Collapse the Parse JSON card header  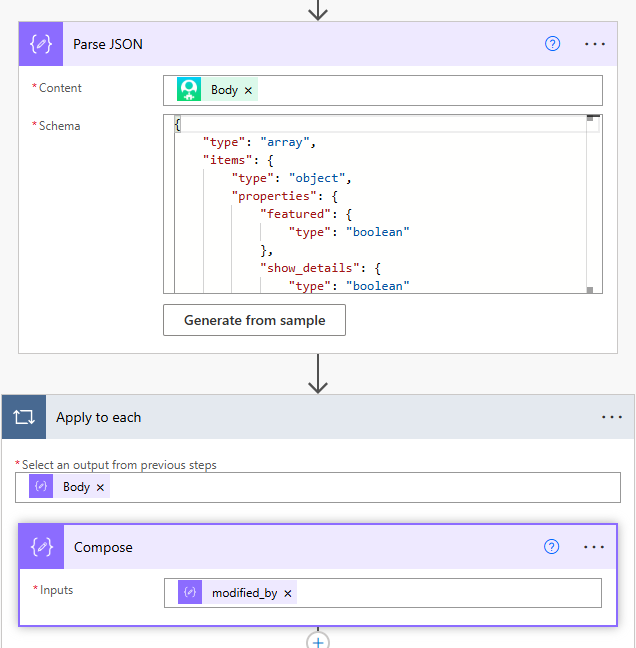pos(300,44)
